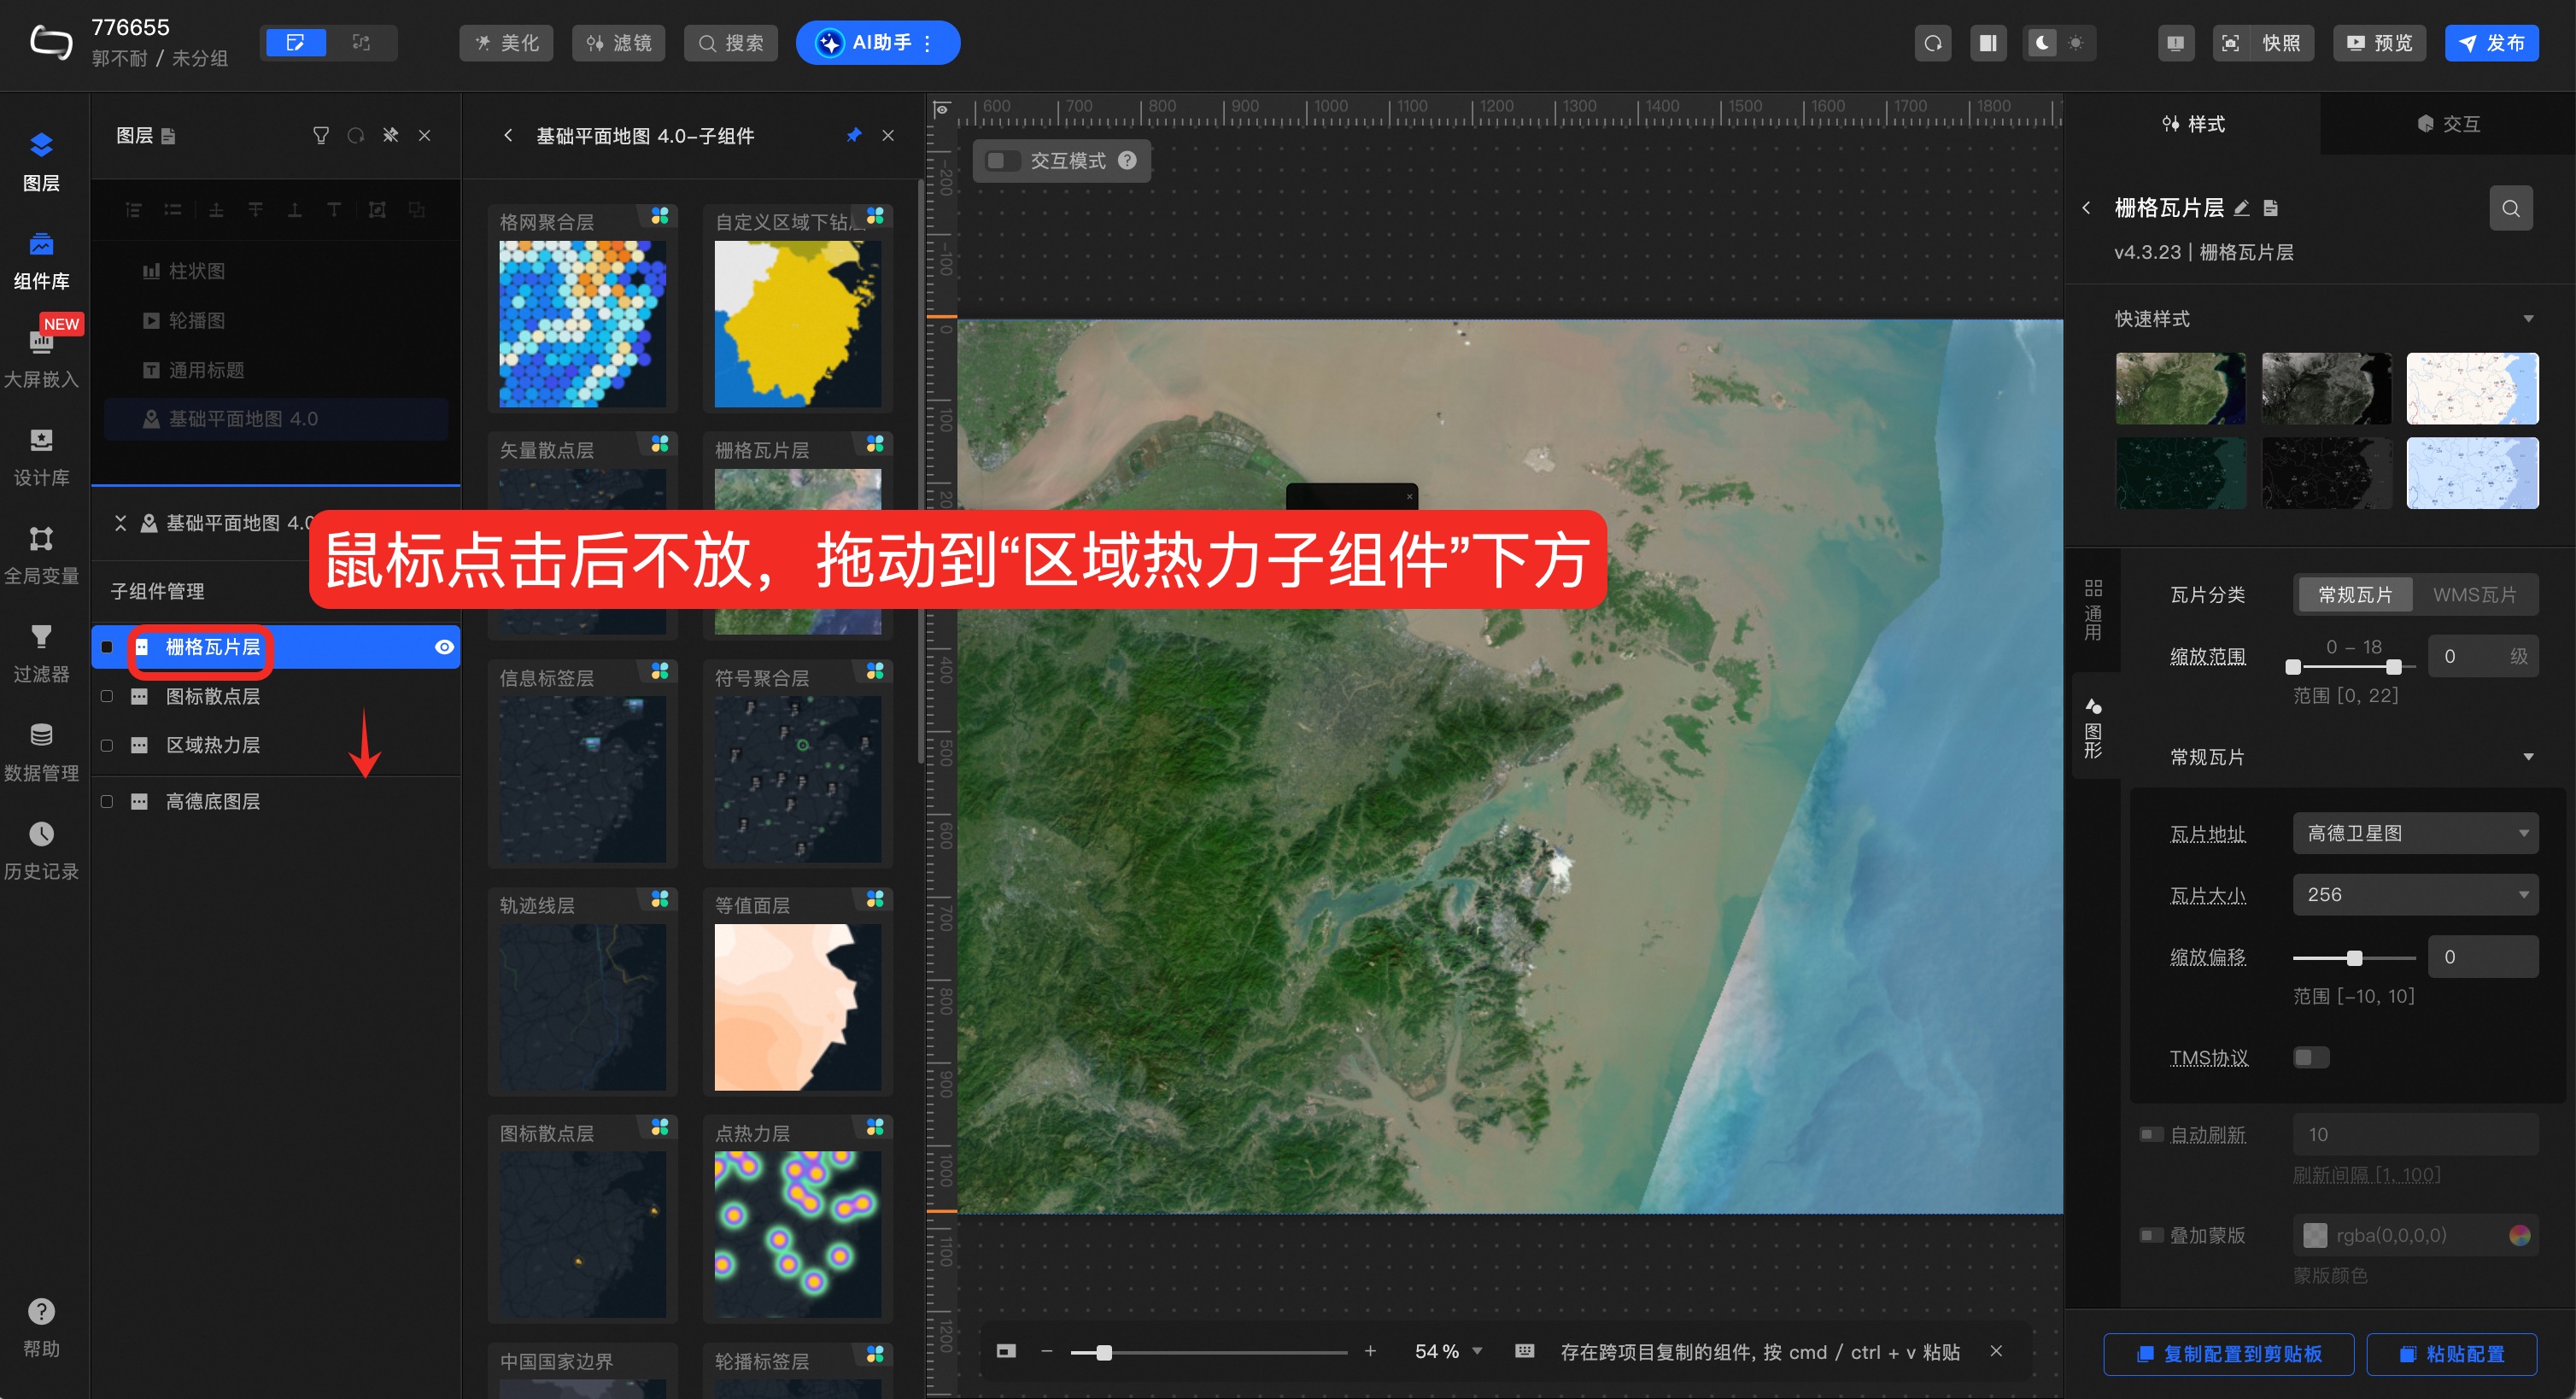This screenshot has height=1399, width=2576.
Task: Toggle visibility eye of 栅格瓦片层
Action: (x=444, y=647)
